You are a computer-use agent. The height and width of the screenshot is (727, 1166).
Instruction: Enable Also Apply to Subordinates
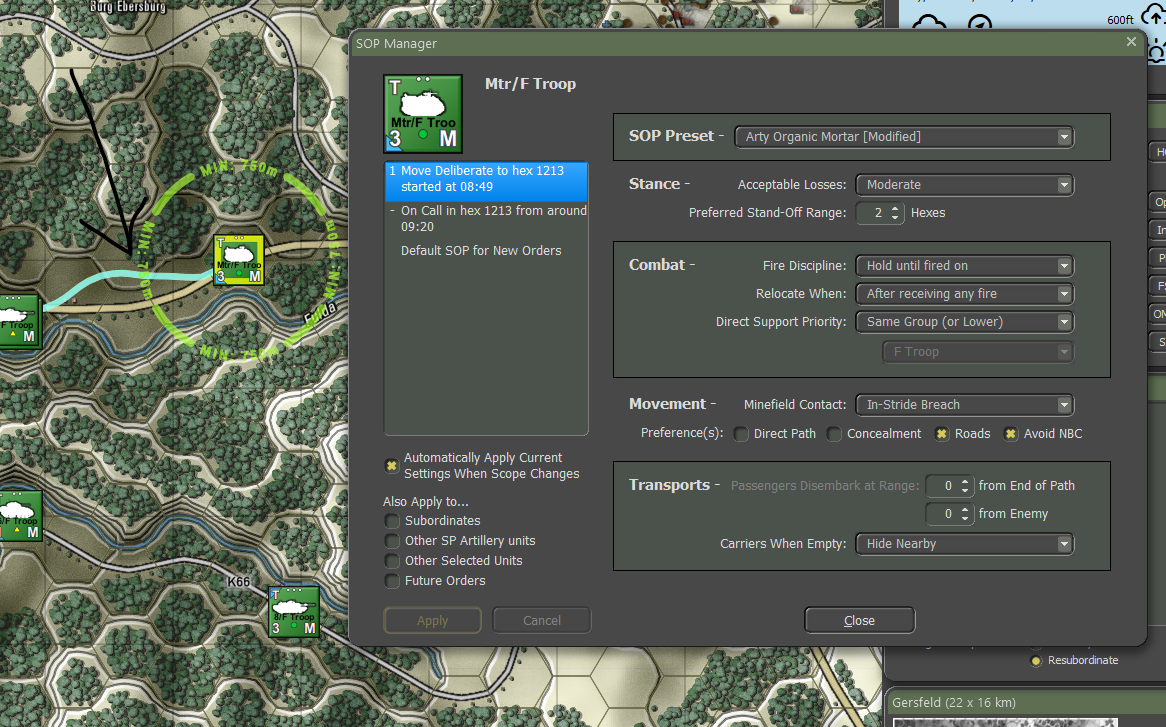click(392, 520)
